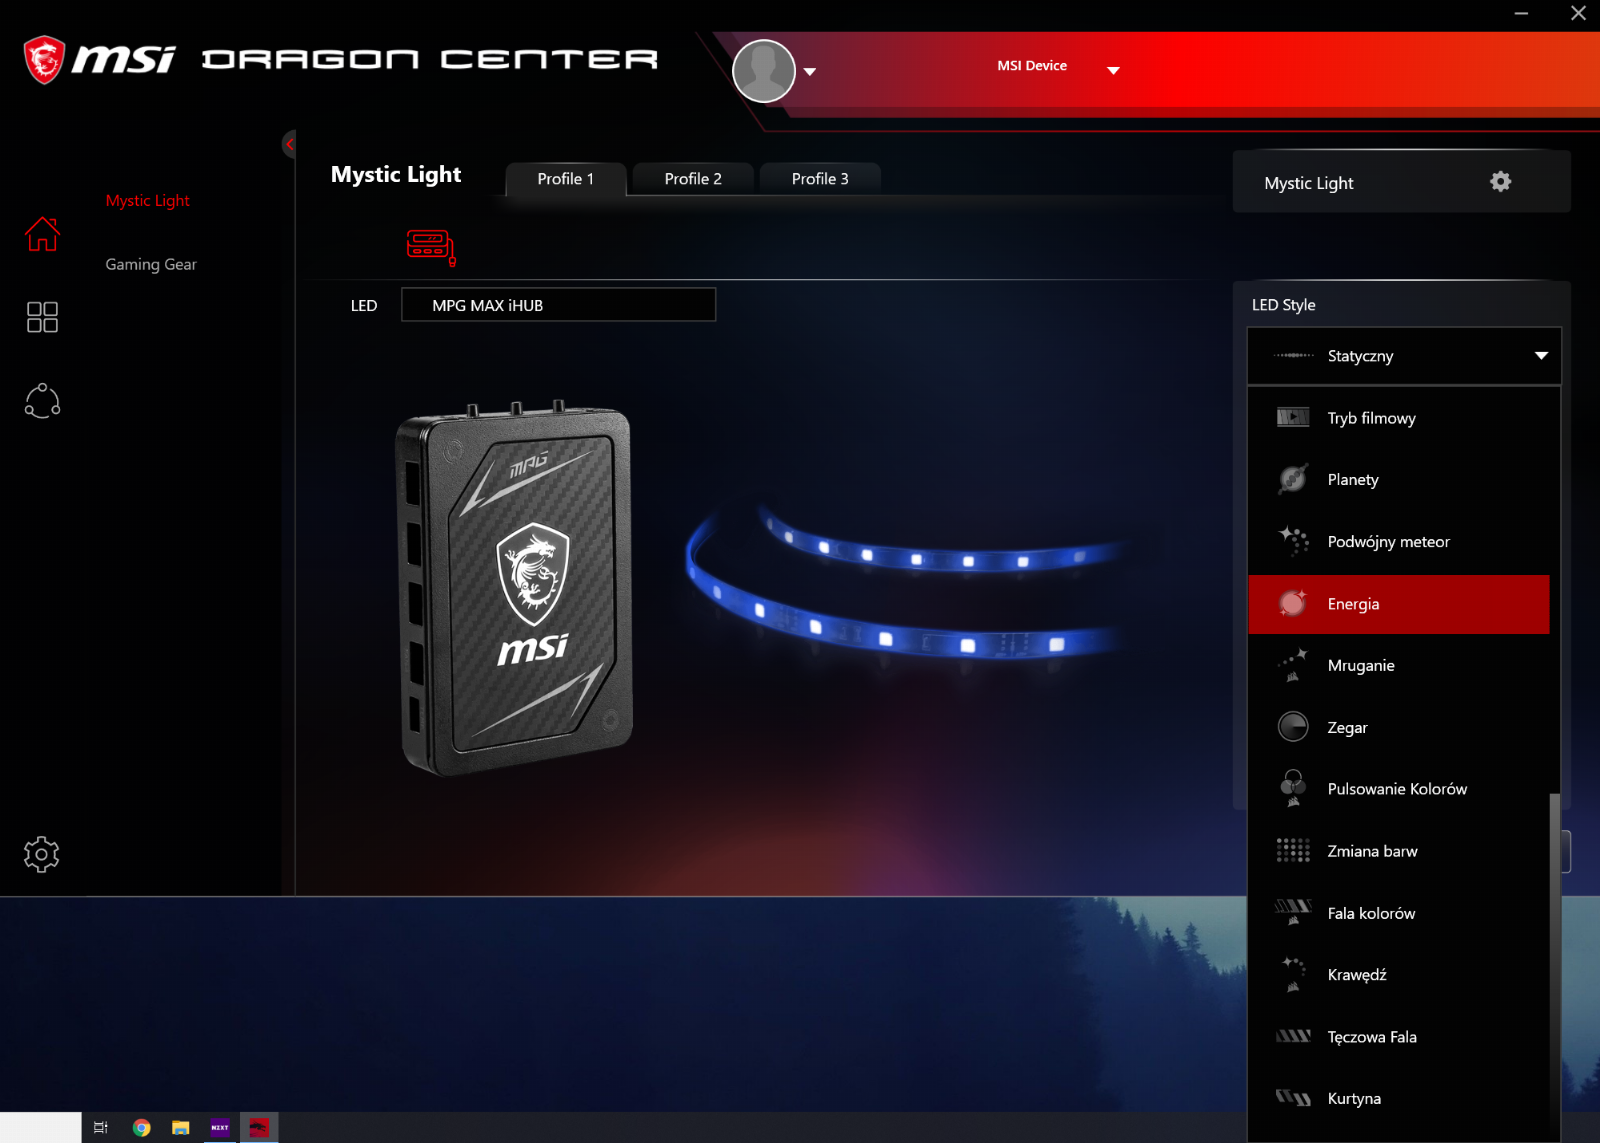
Task: Open the Settings gear in left sidebar
Action: (42, 854)
